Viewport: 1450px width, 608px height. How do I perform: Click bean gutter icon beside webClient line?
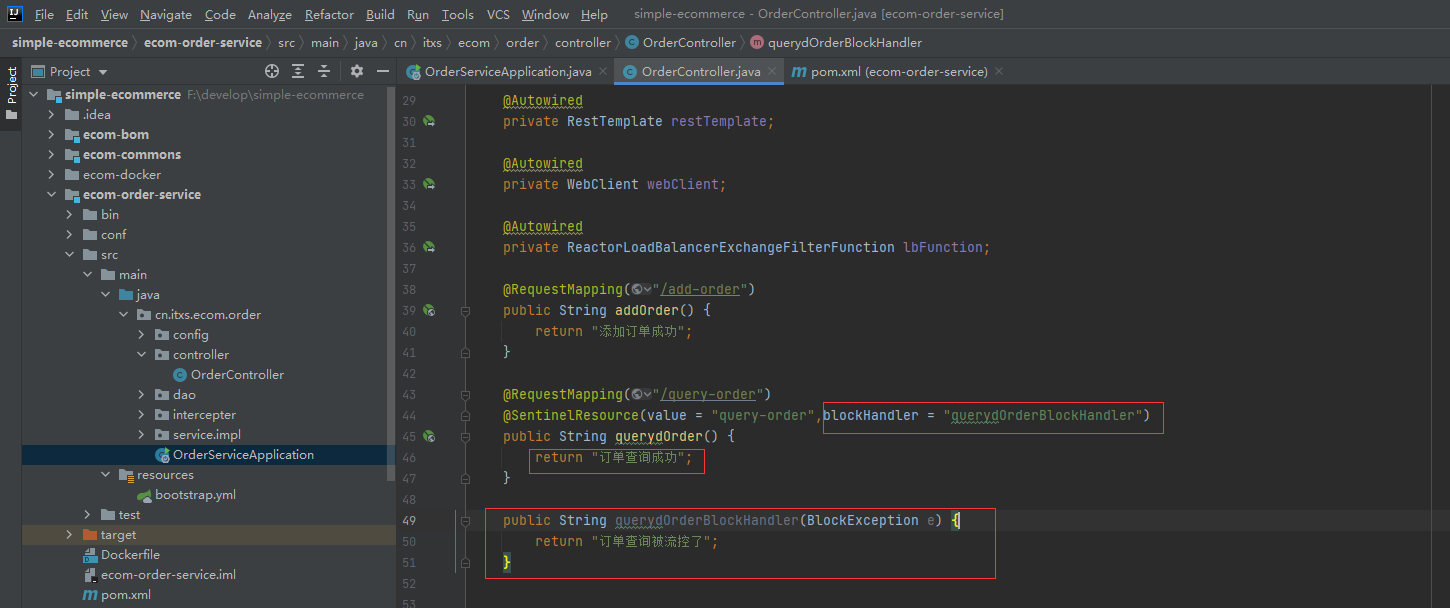click(x=429, y=184)
